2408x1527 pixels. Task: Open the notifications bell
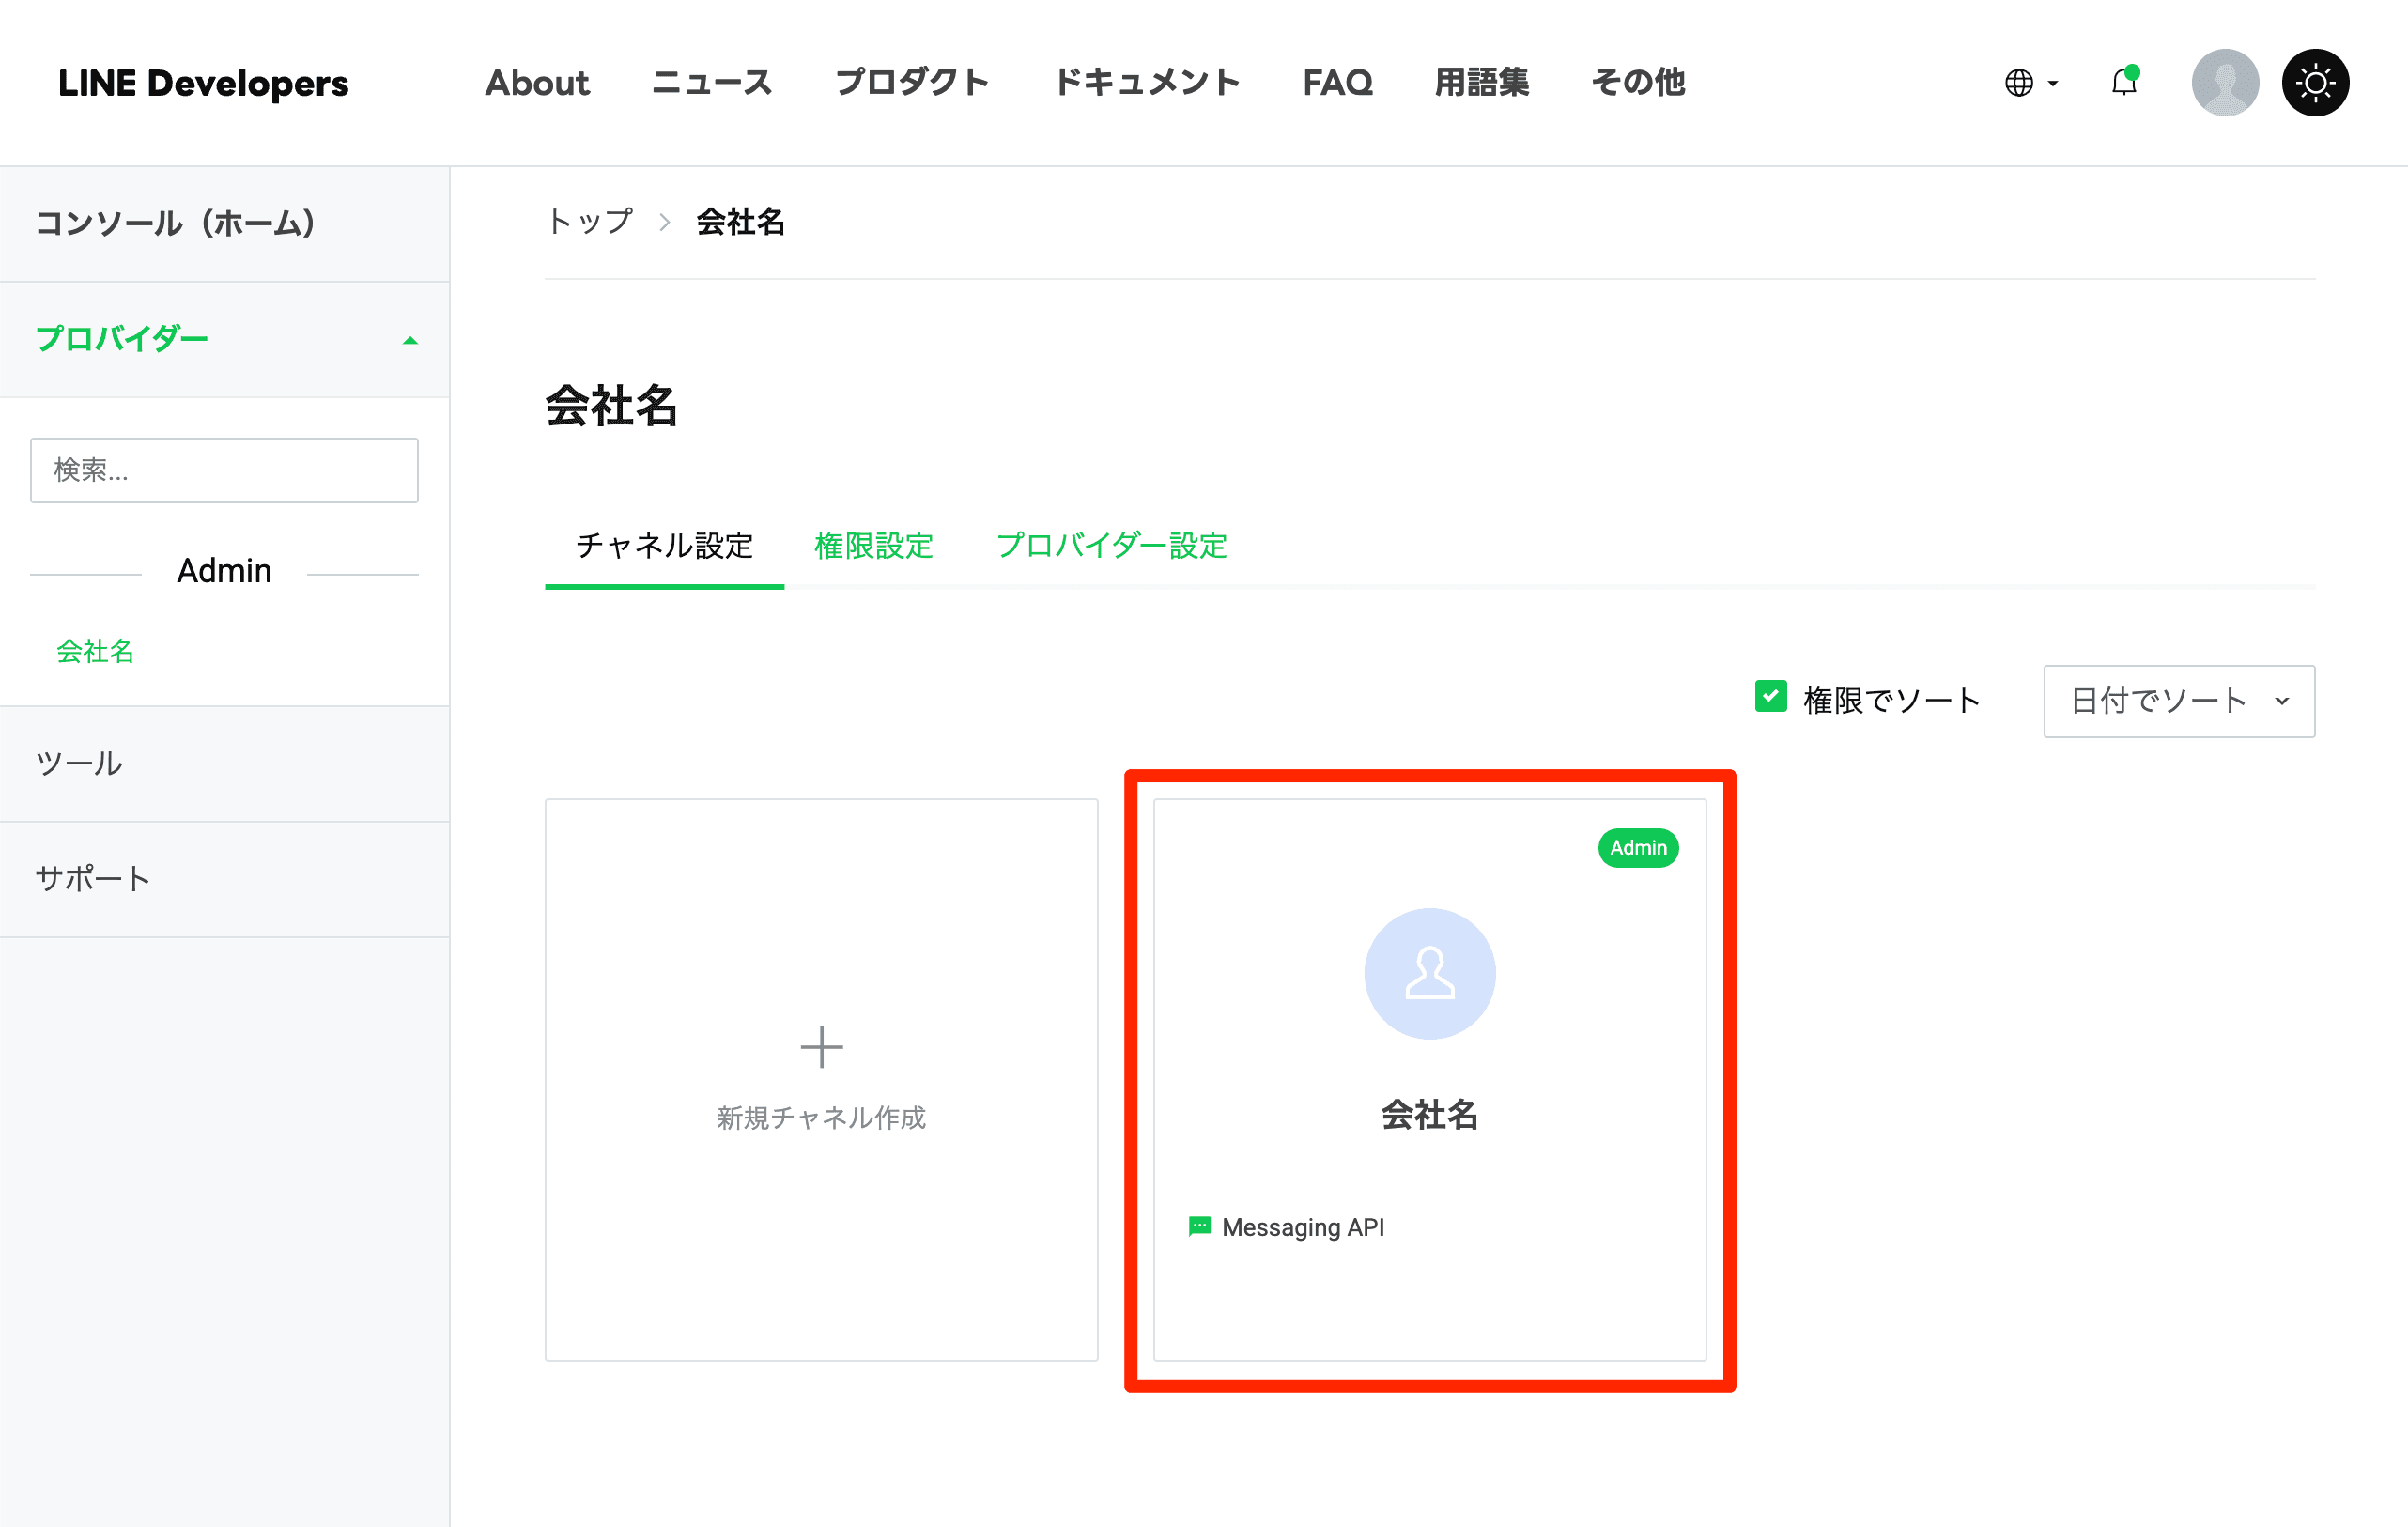[2124, 82]
